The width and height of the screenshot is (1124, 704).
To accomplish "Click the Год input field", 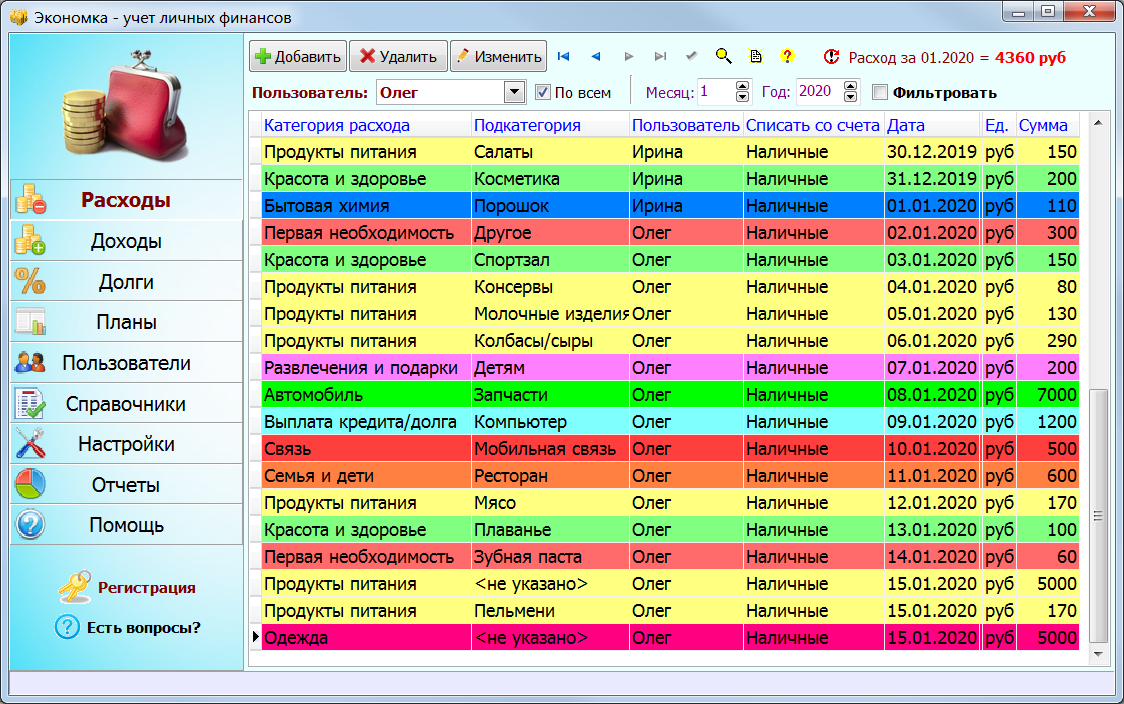I will tap(820, 92).
